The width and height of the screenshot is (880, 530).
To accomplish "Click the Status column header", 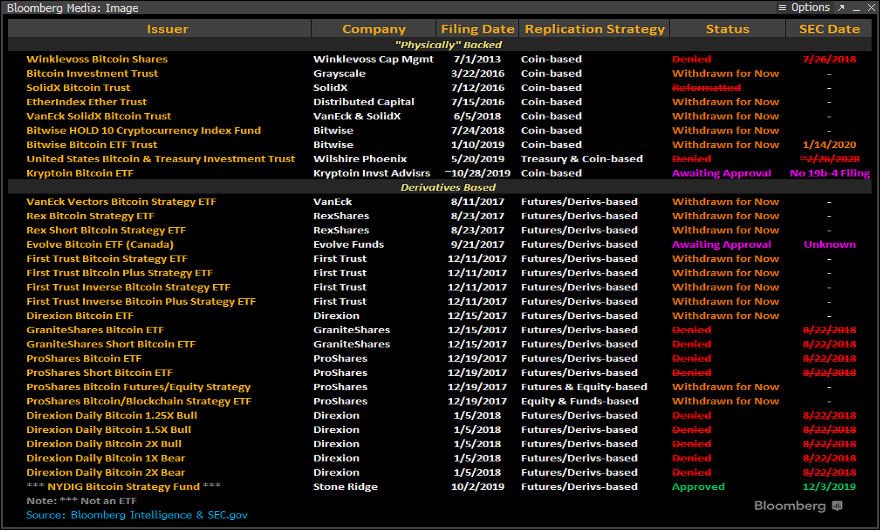I will click(x=727, y=29).
